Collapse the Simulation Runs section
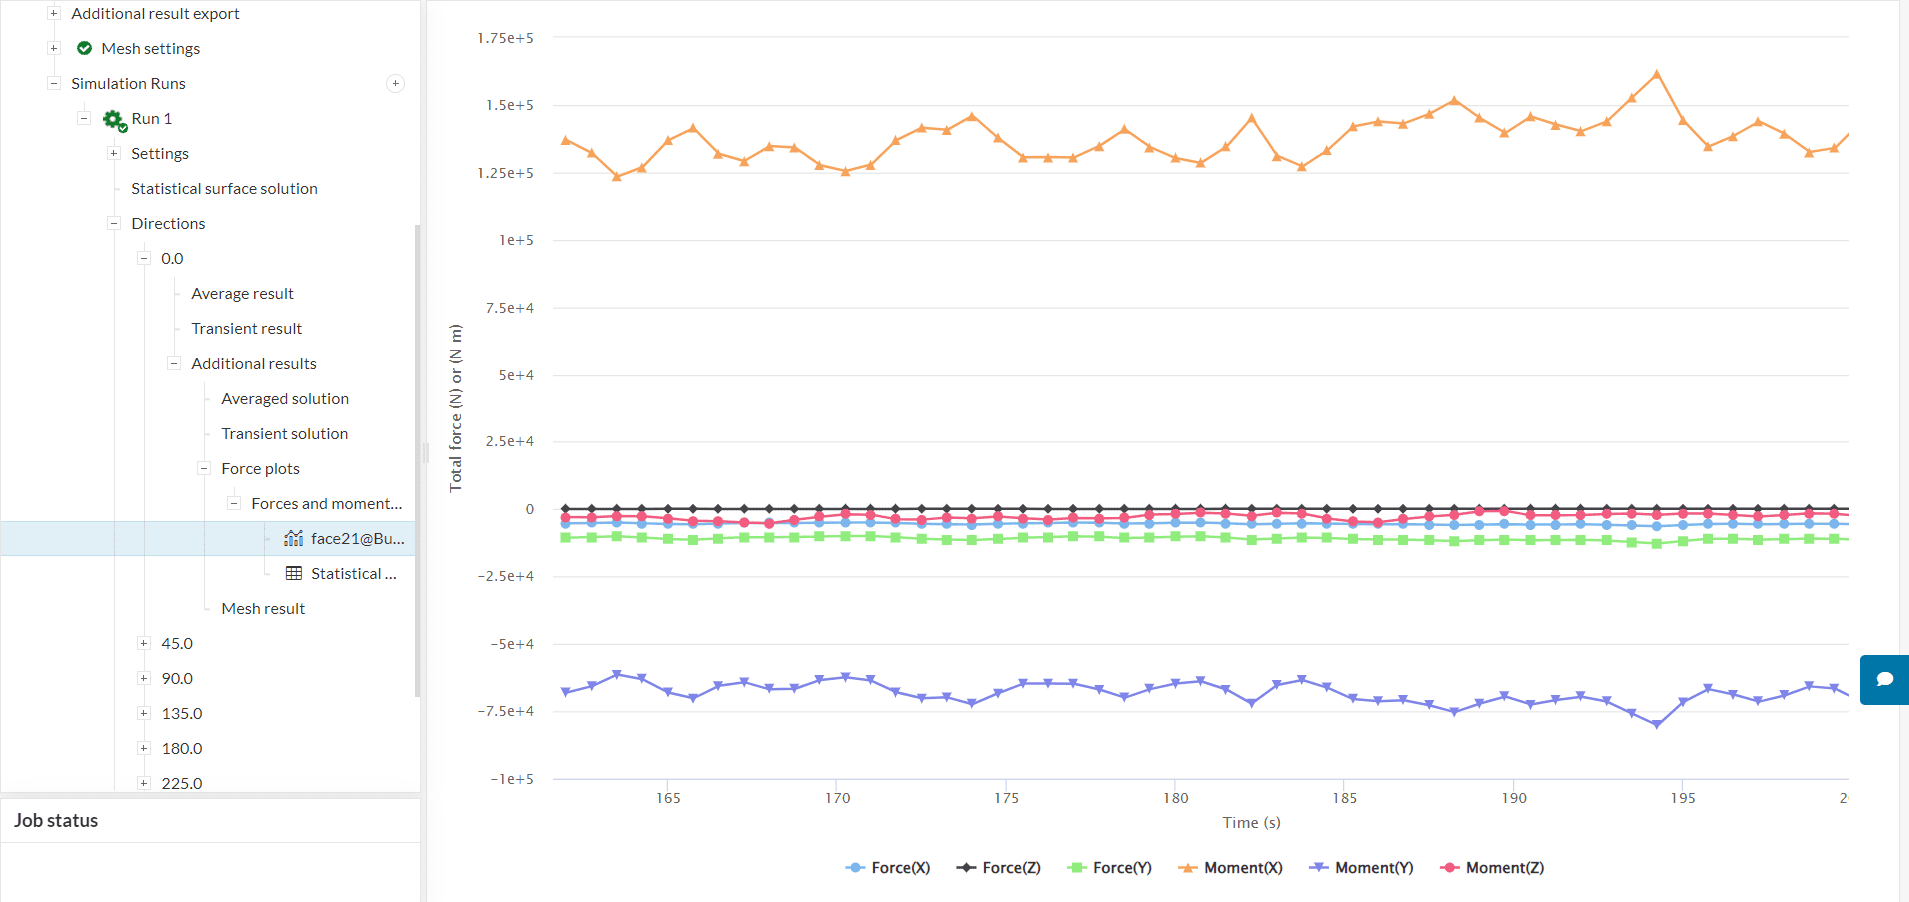Screen dimensions: 1909x902 pyautogui.click(x=54, y=84)
